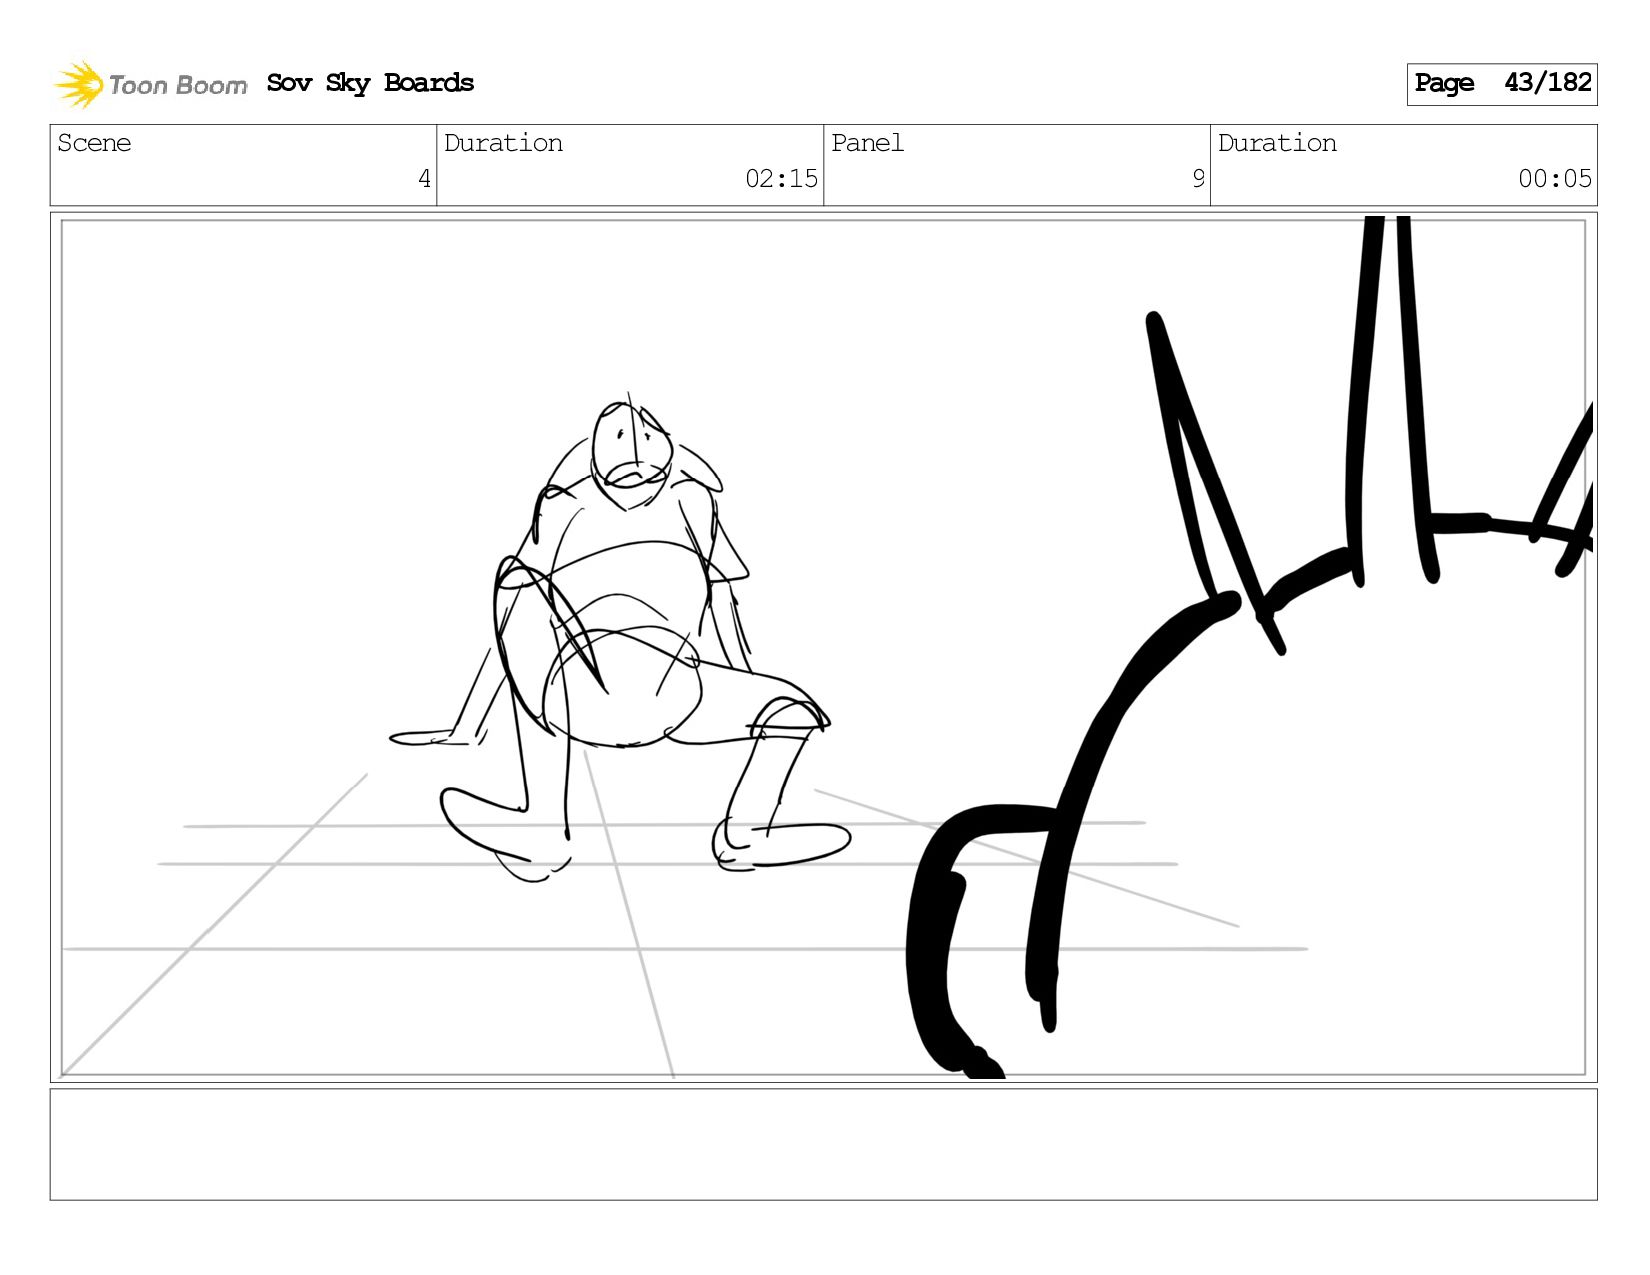The height and width of the screenshot is (1275, 1650).
Task: Select the Panel label cell
Action: (1017, 165)
